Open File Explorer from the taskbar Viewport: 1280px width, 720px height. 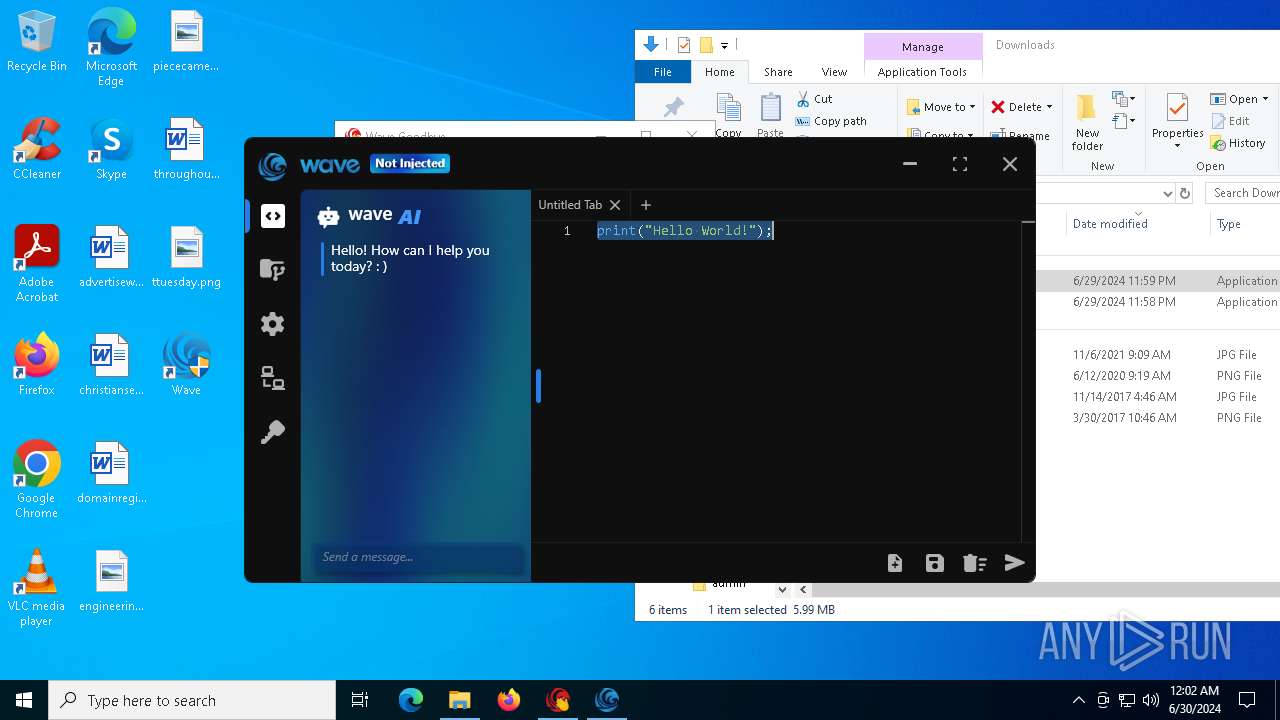(459, 700)
